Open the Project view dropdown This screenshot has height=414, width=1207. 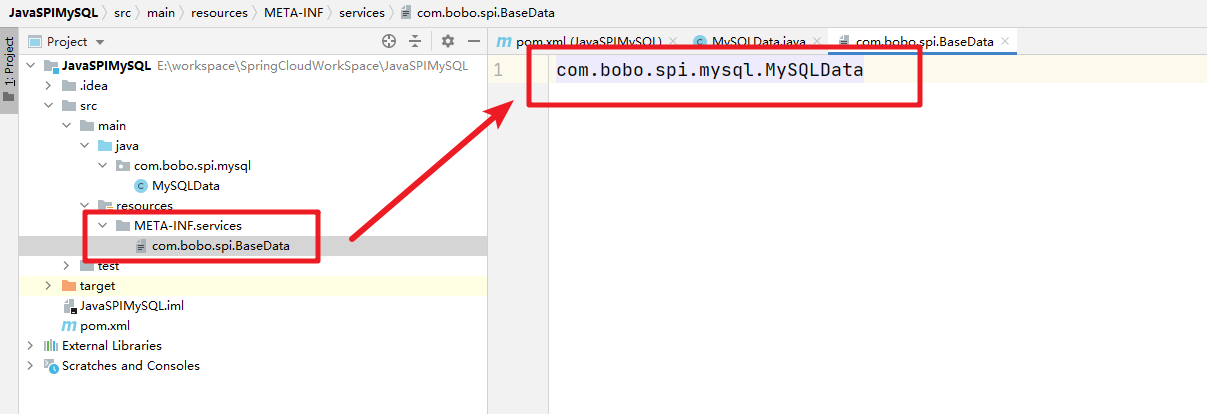(x=100, y=42)
